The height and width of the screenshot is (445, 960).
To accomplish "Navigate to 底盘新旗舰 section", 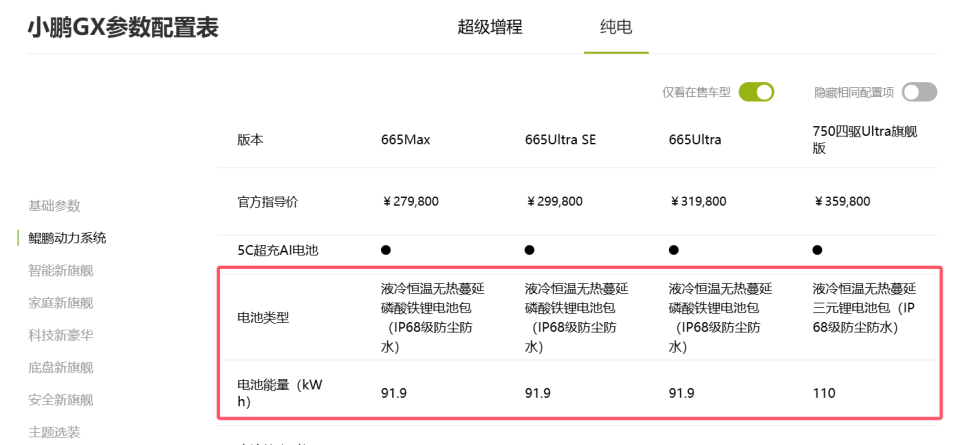I will pos(61,367).
